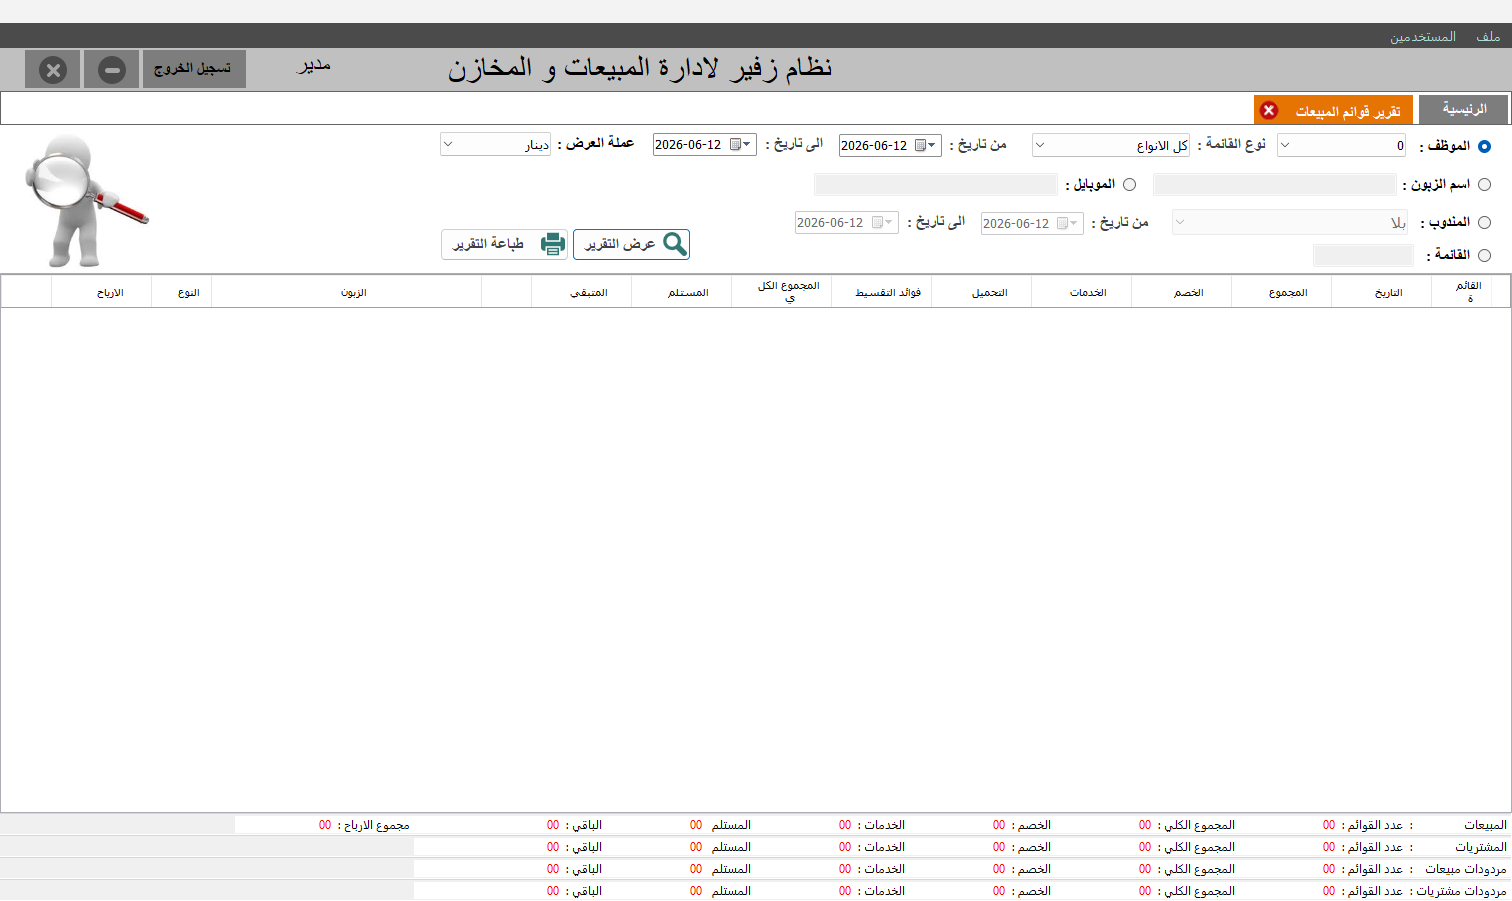This screenshot has height=901, width=1512.
Task: Click the magnifier icon on عرض التقرير button
Action: [675, 244]
